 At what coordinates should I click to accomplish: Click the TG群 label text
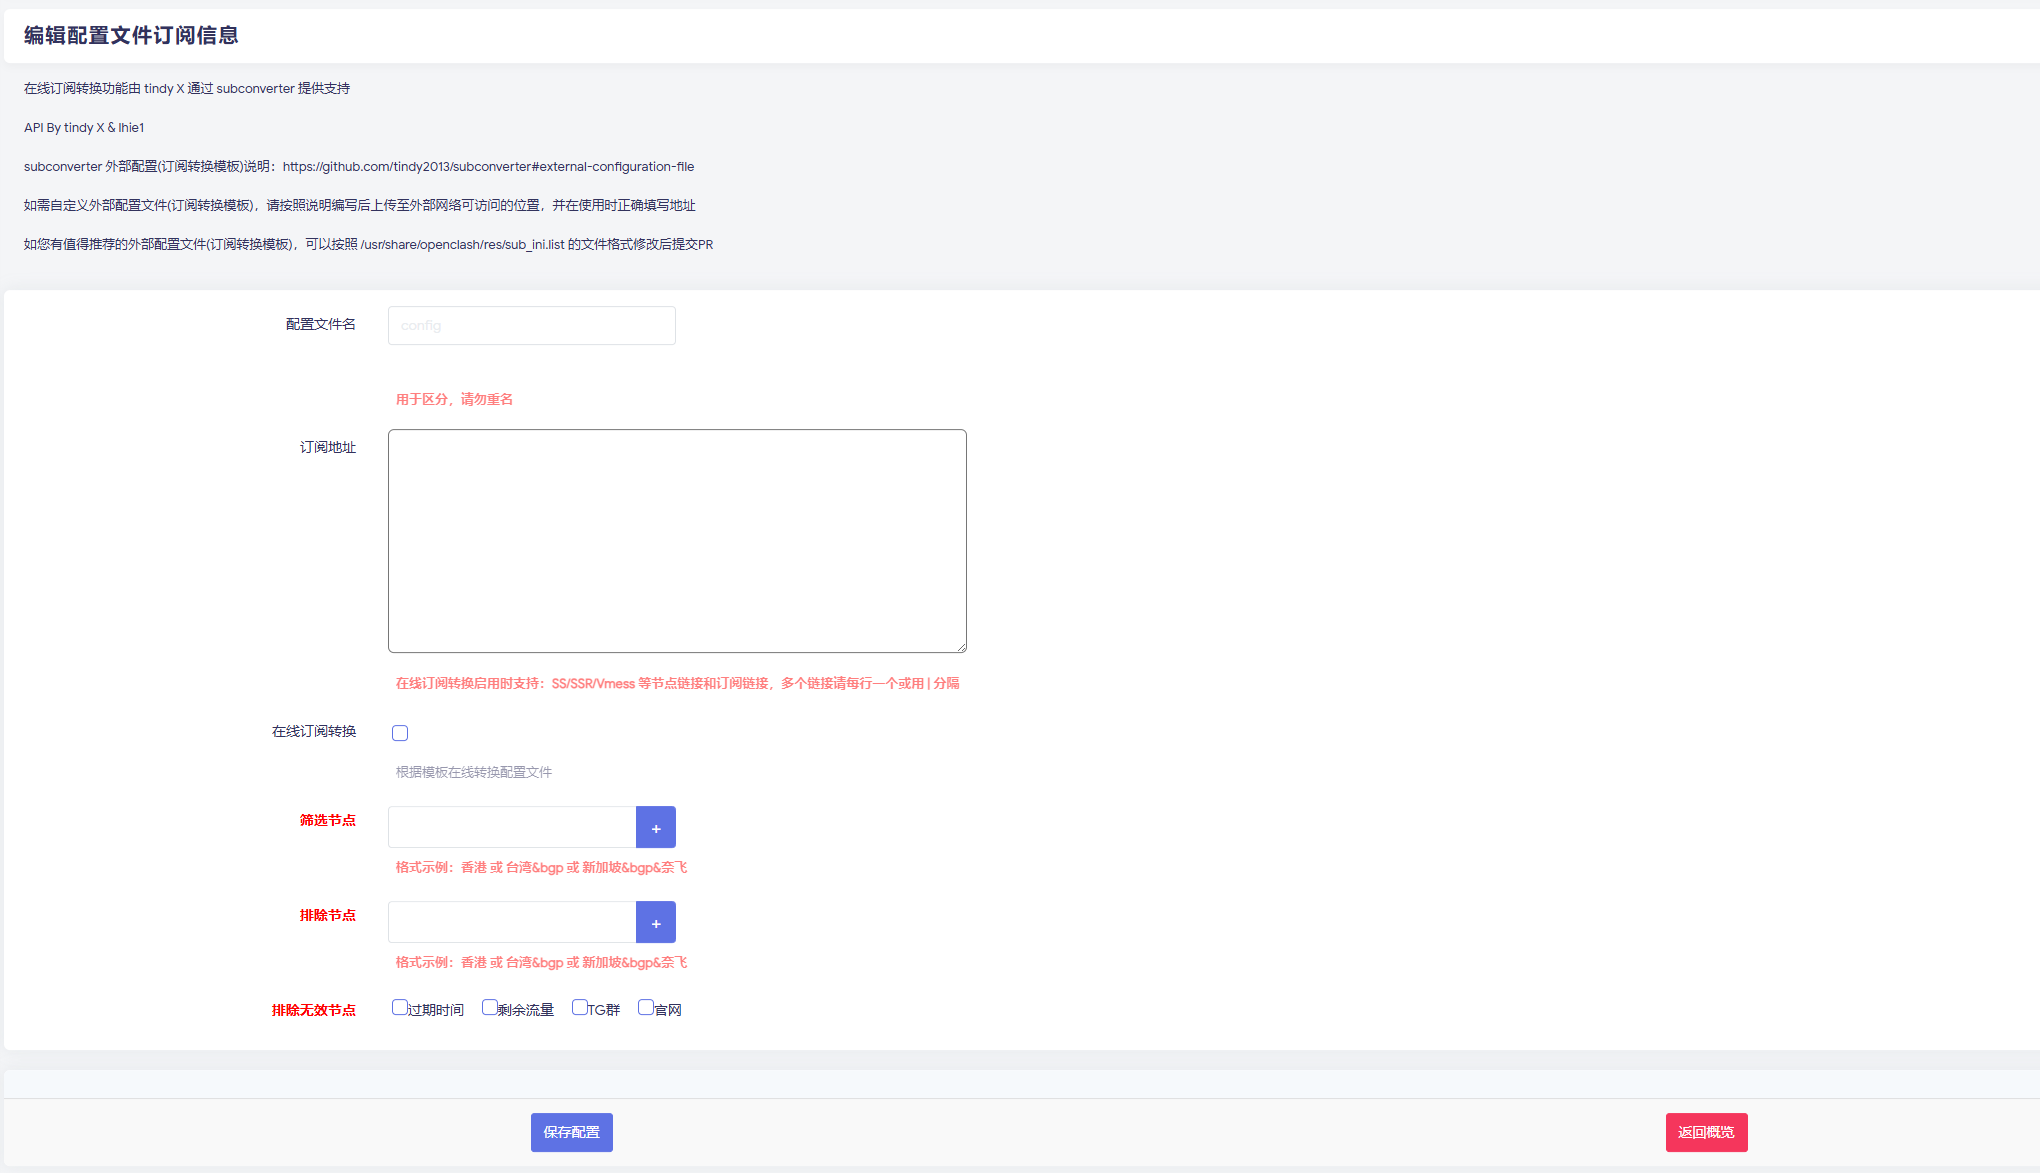click(x=604, y=1010)
